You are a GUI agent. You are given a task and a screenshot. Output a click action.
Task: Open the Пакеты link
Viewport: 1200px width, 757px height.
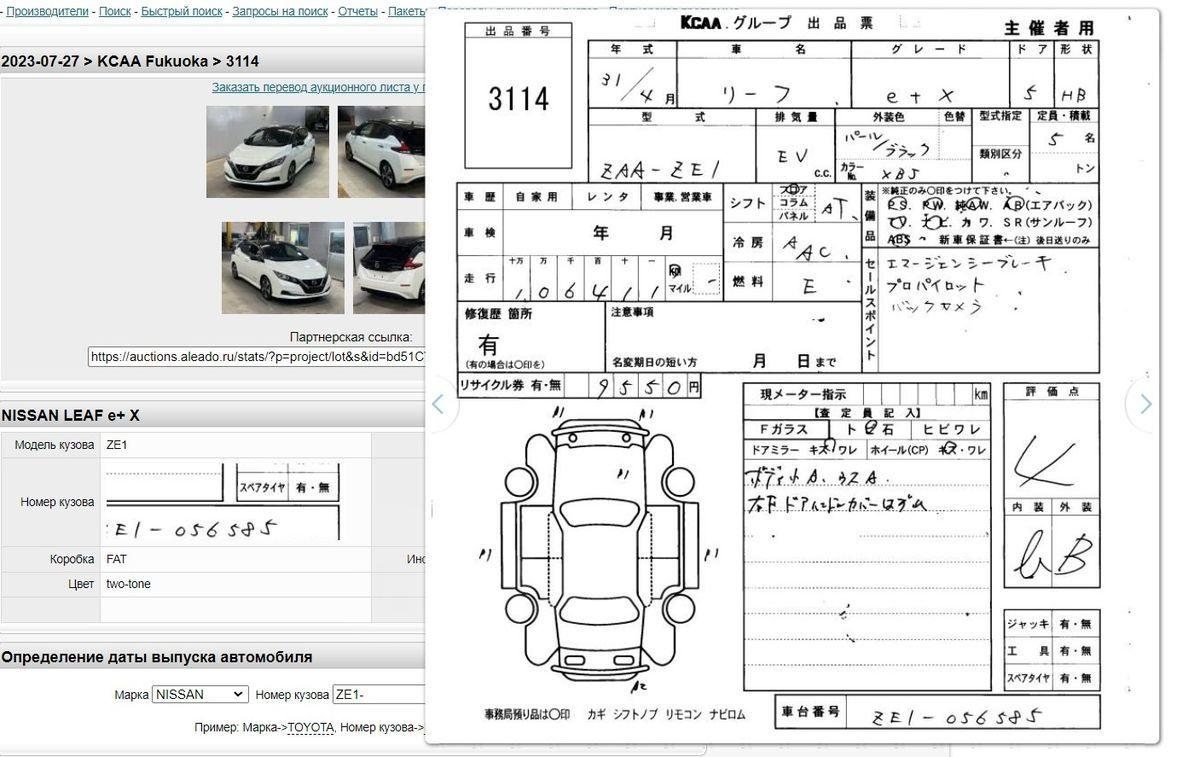click(407, 11)
